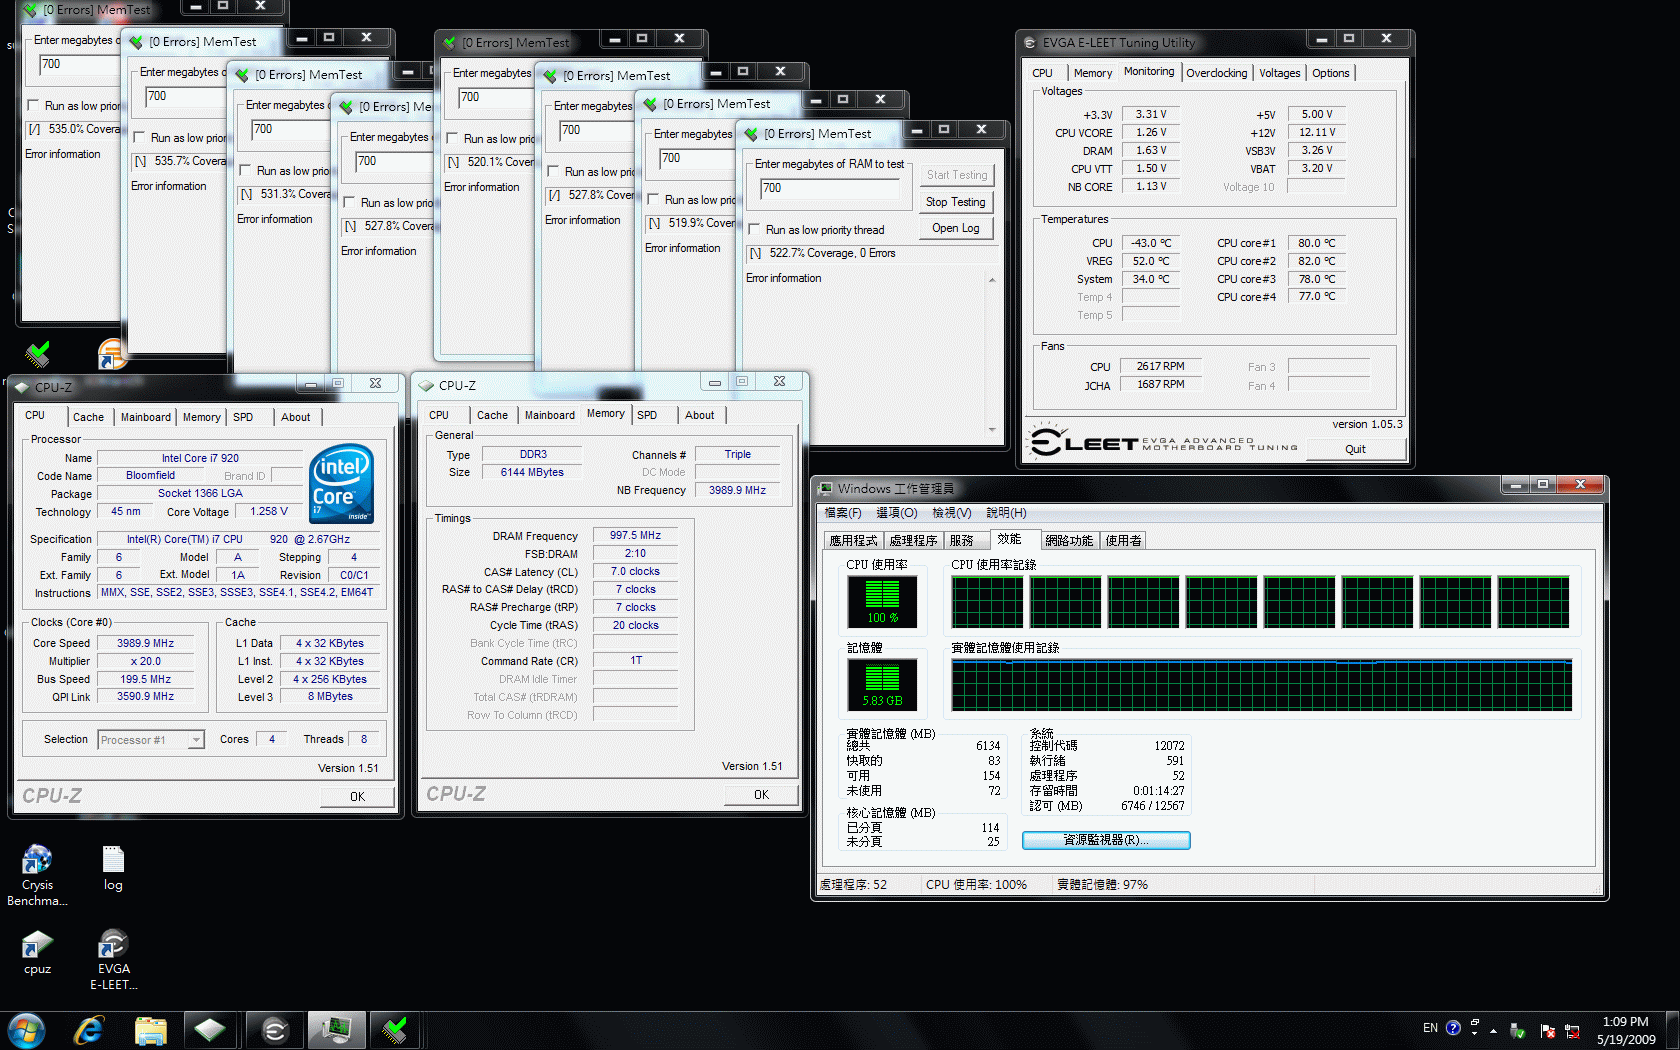Click front MemTest window title icon
This screenshot has height=1050, width=1680.
pos(752,134)
